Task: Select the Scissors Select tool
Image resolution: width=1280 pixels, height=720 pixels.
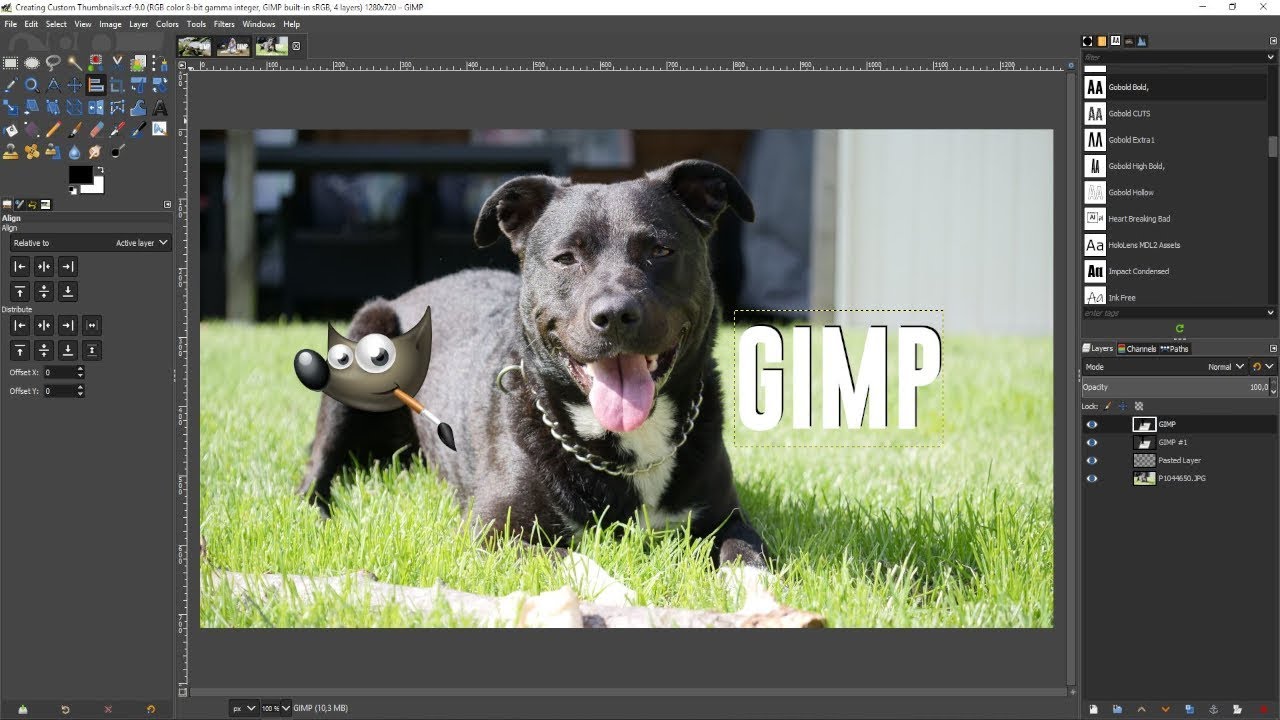Action: 117,62
